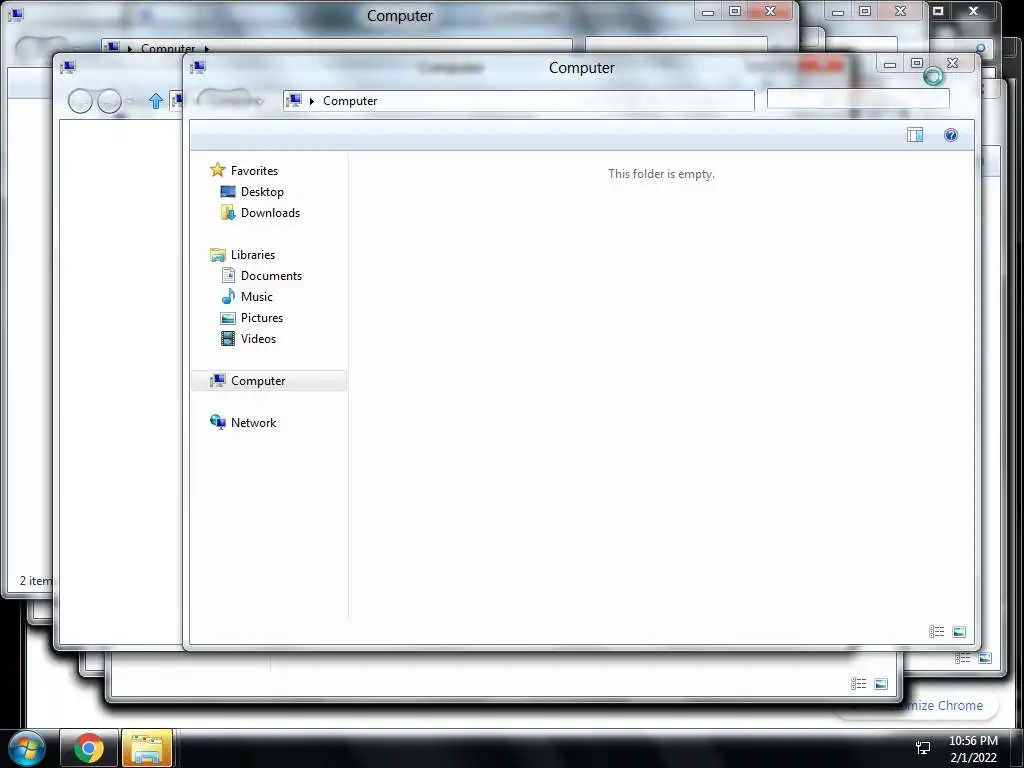
Task: Click the Videos filmstrip icon
Action: (228, 338)
